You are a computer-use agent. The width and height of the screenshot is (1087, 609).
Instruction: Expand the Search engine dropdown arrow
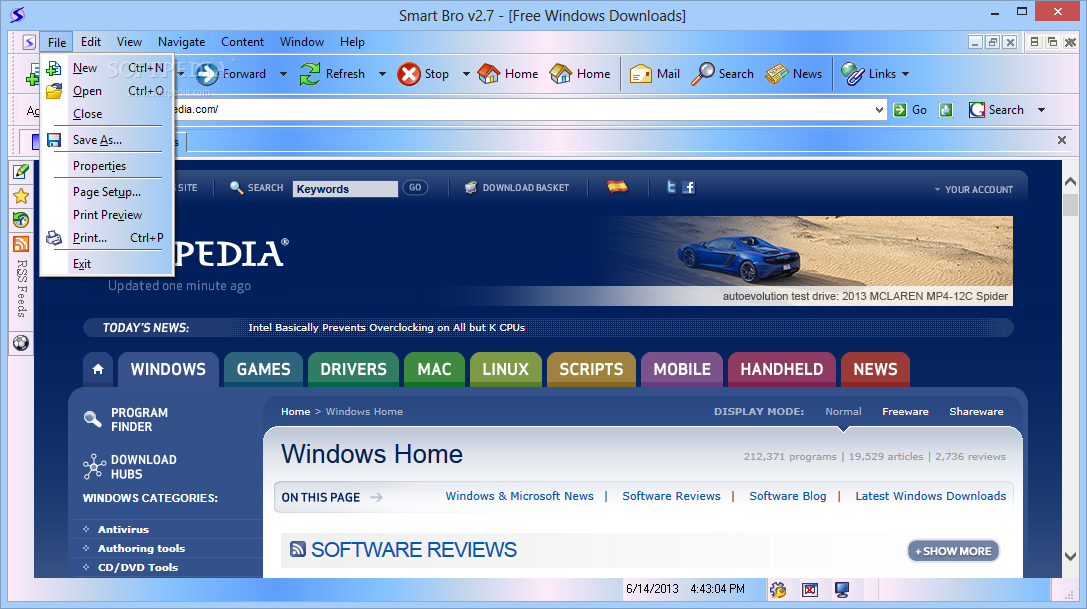pyautogui.click(x=1041, y=110)
